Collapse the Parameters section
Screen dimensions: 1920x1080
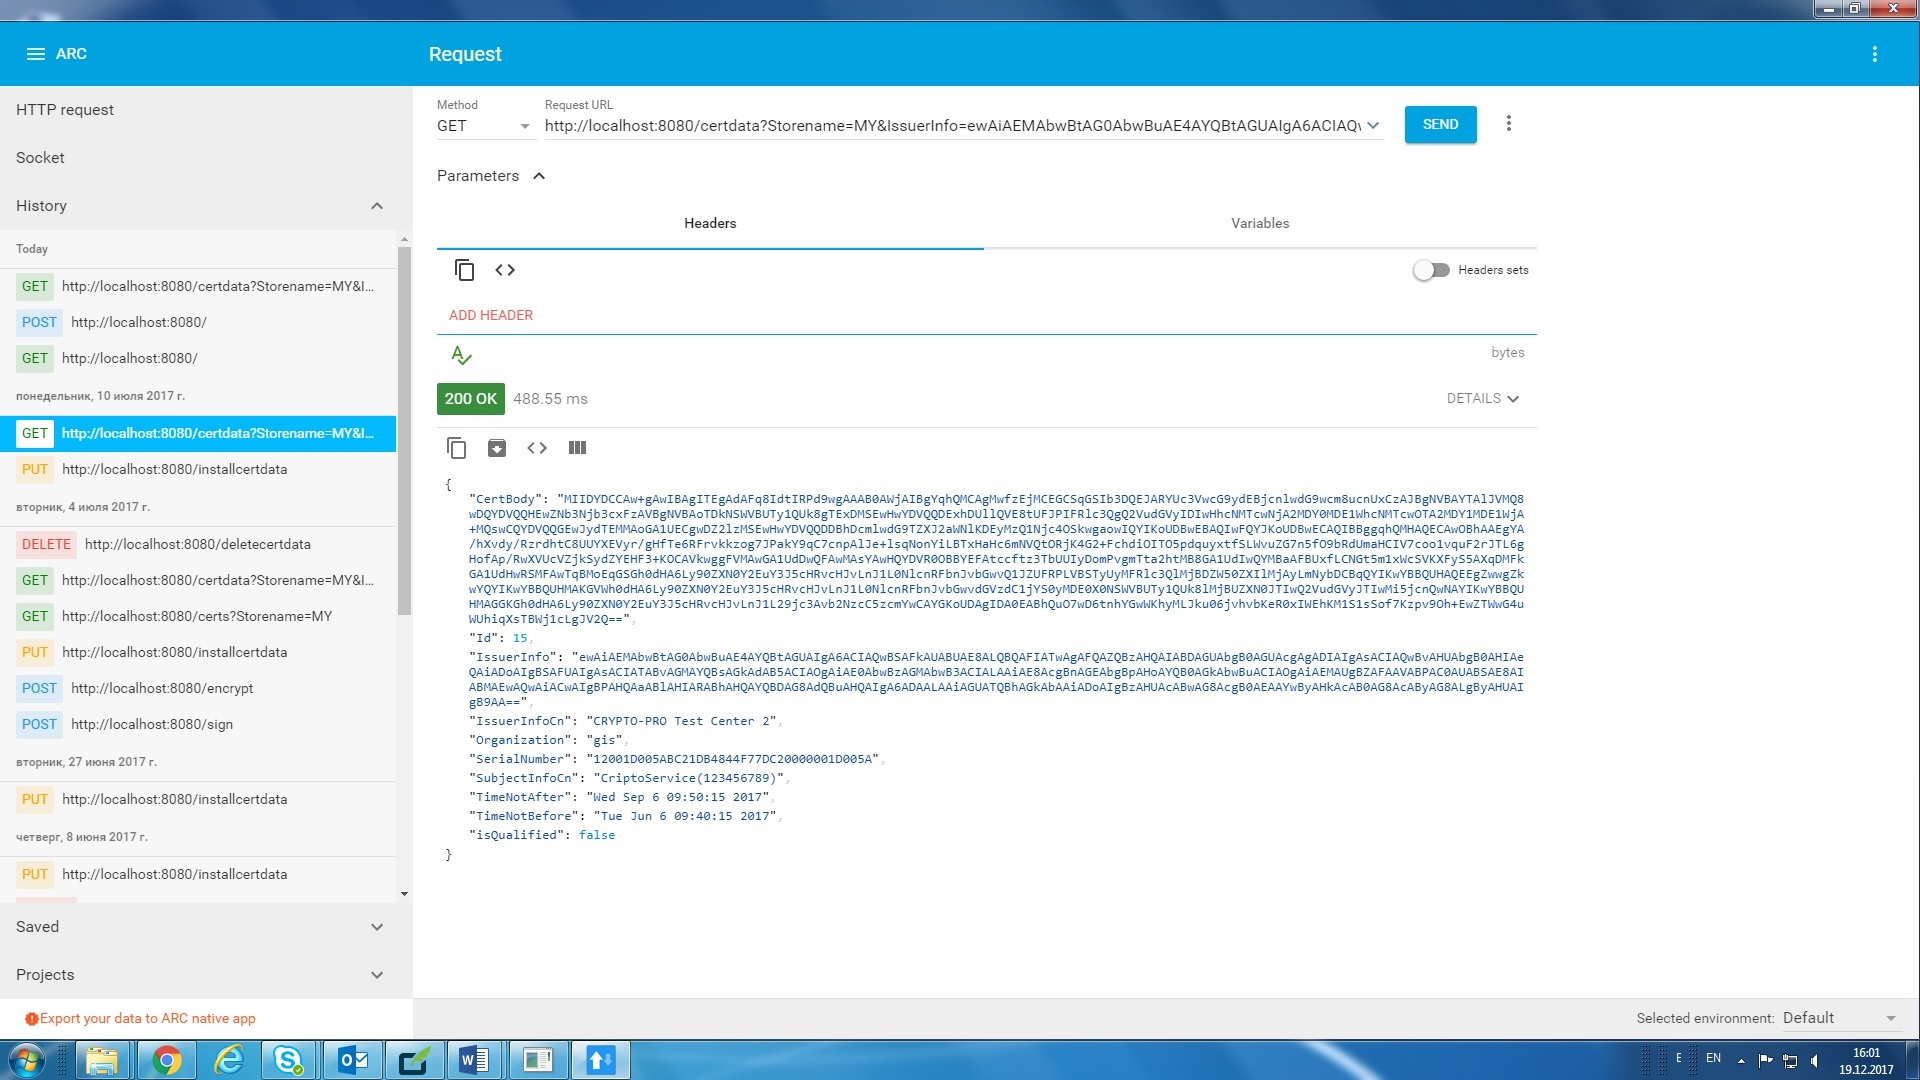point(539,176)
